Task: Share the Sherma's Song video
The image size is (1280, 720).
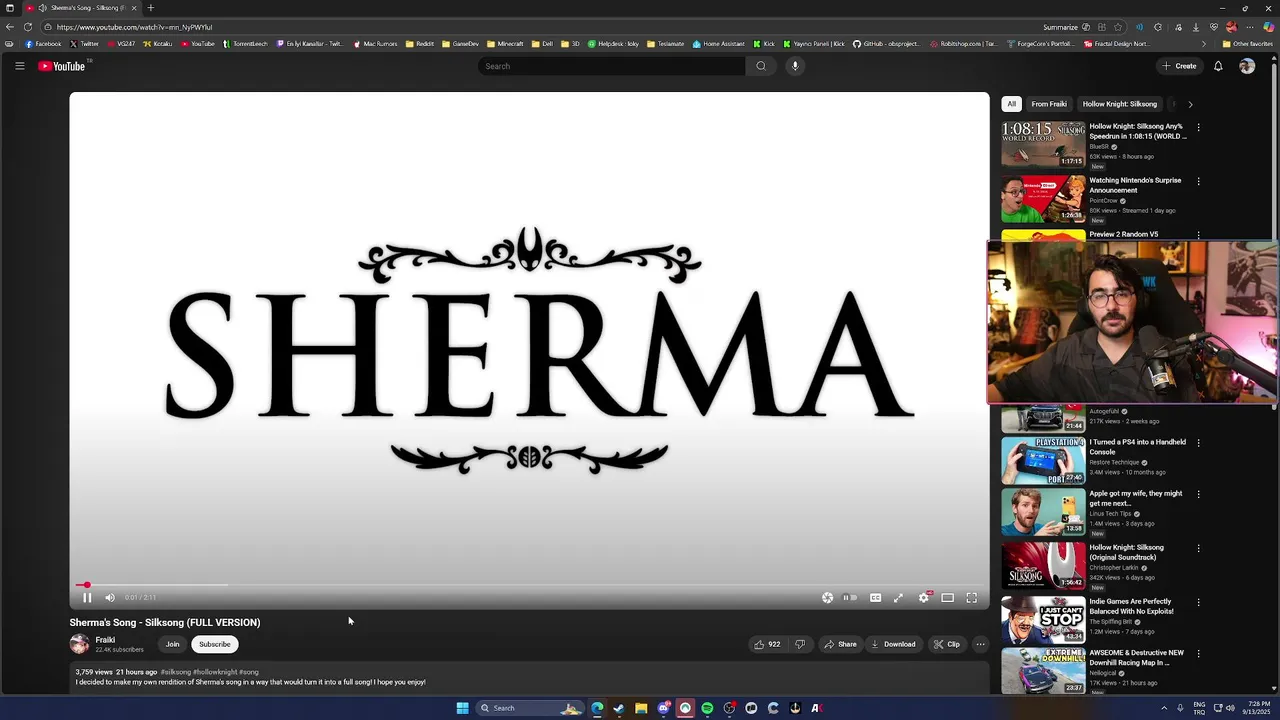Action: click(840, 644)
